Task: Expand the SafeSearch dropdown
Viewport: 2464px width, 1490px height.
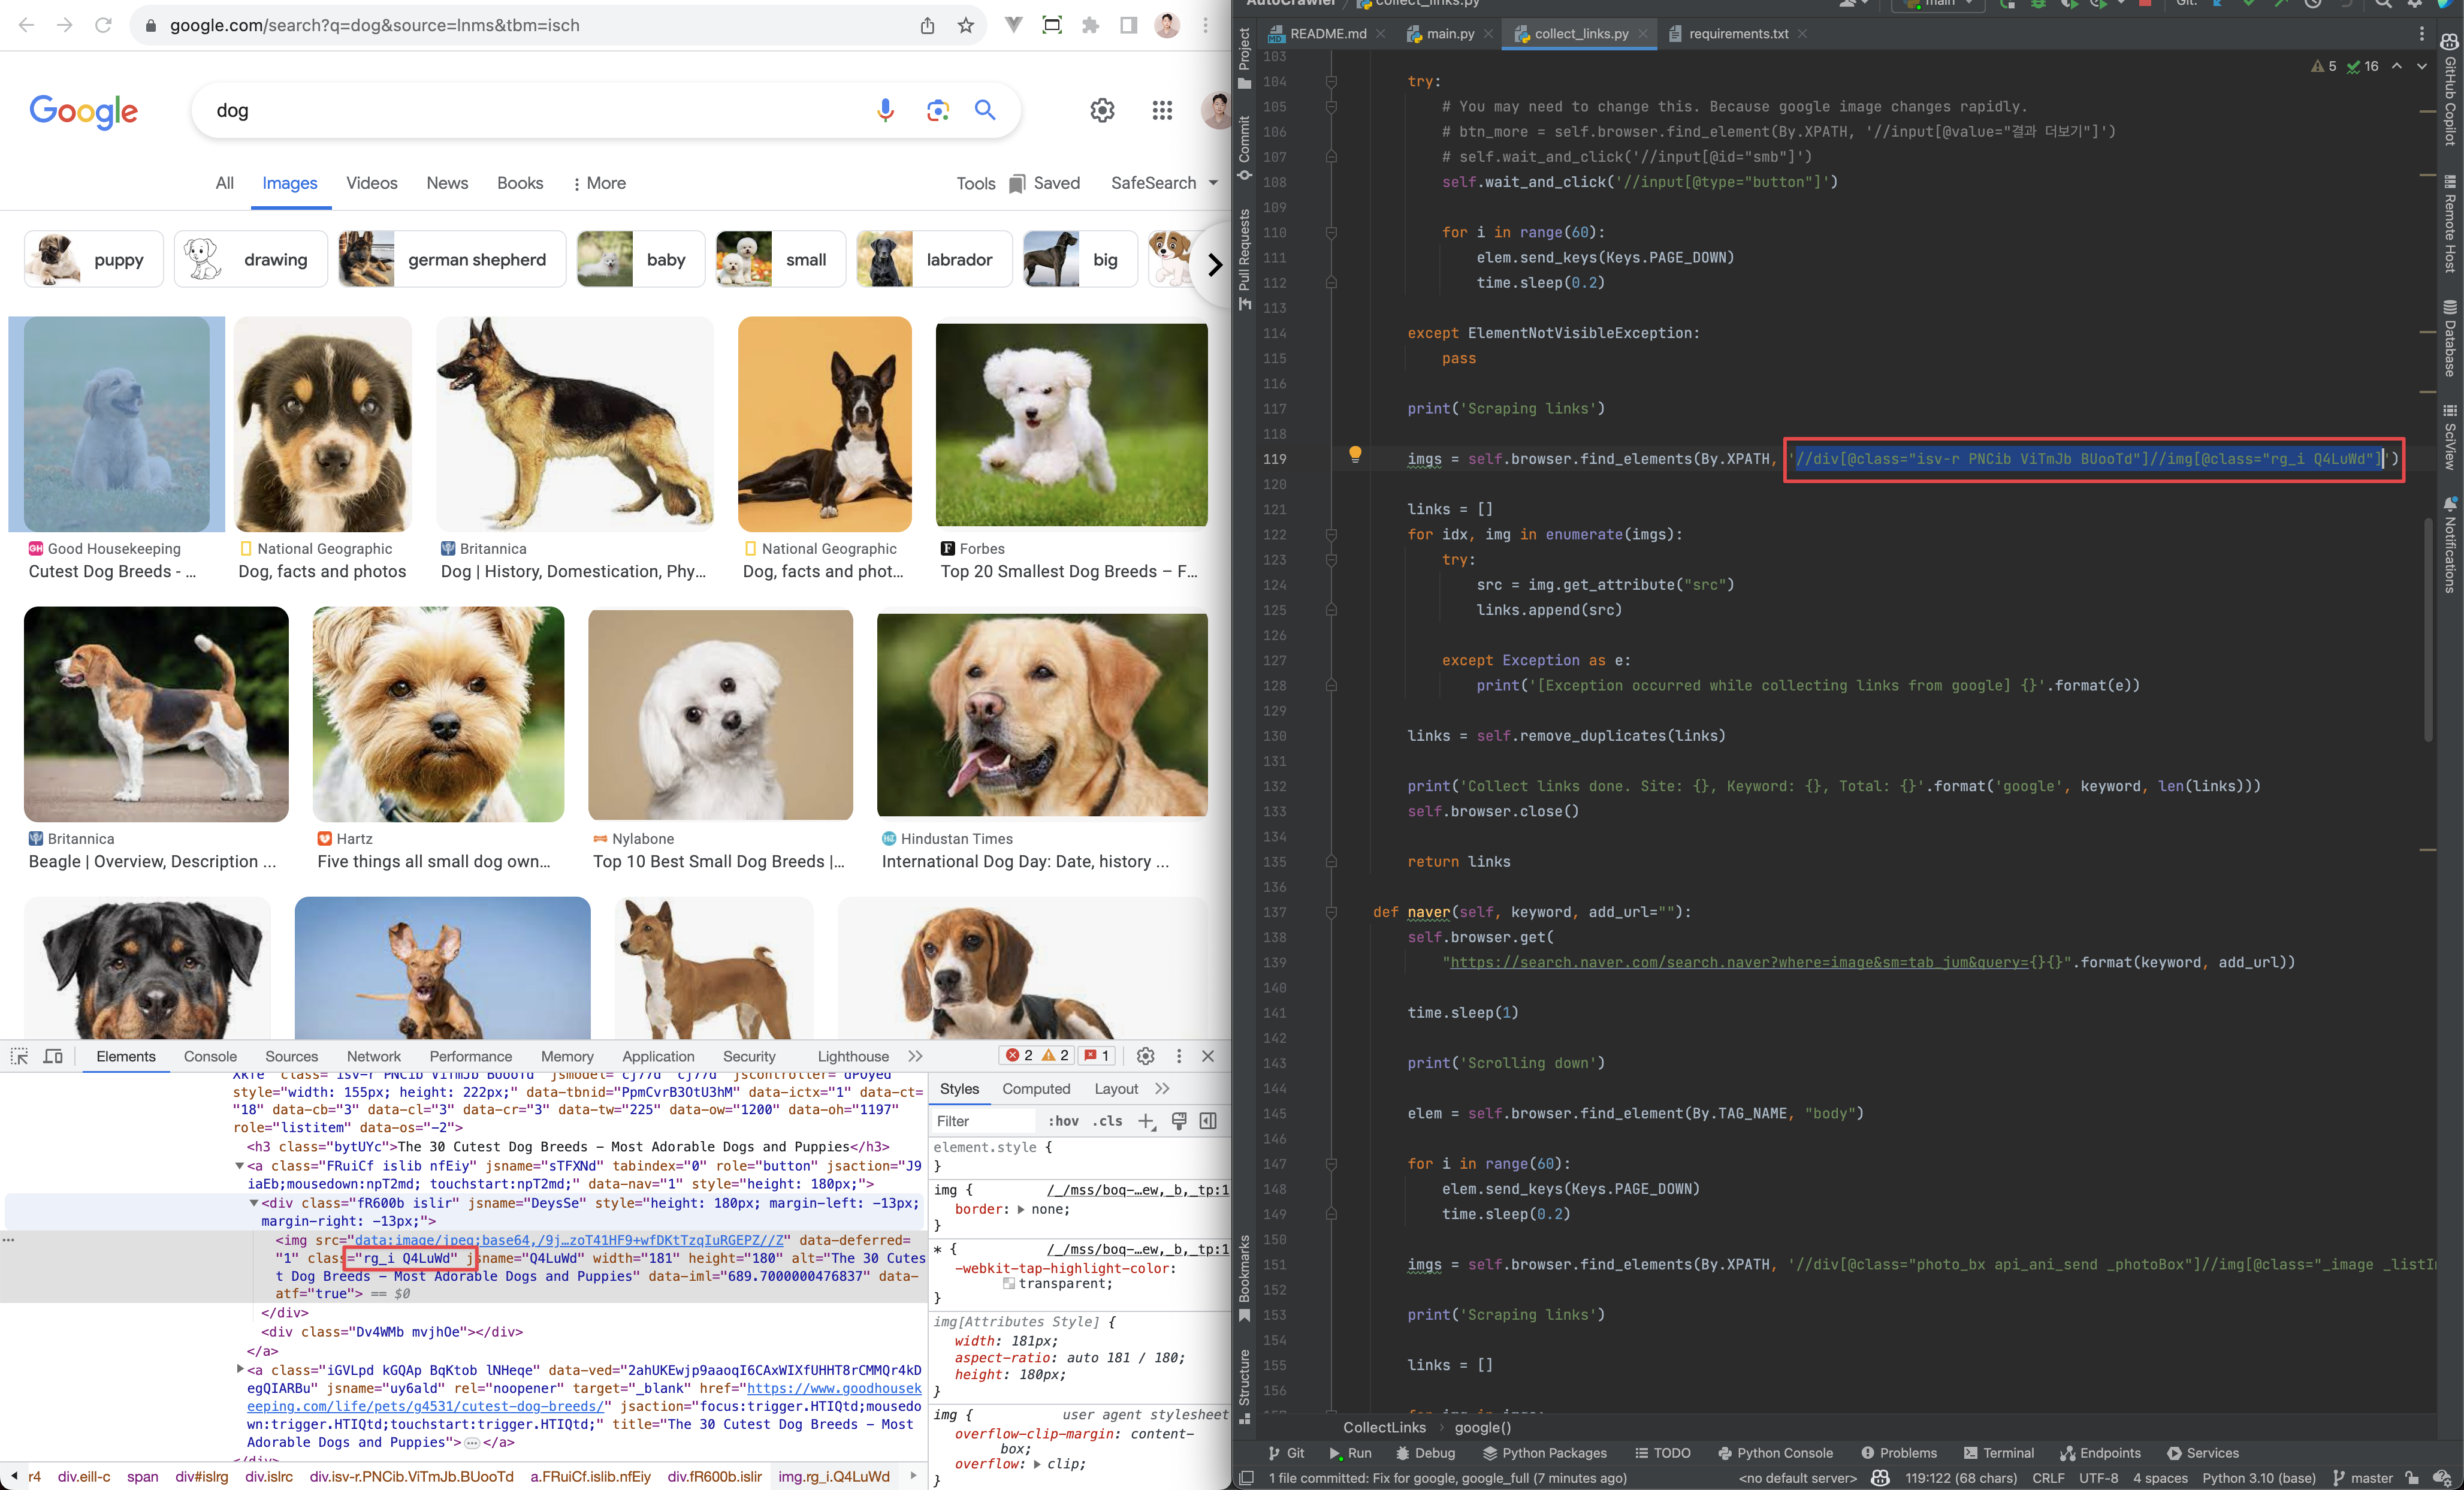Action: [x=1165, y=183]
